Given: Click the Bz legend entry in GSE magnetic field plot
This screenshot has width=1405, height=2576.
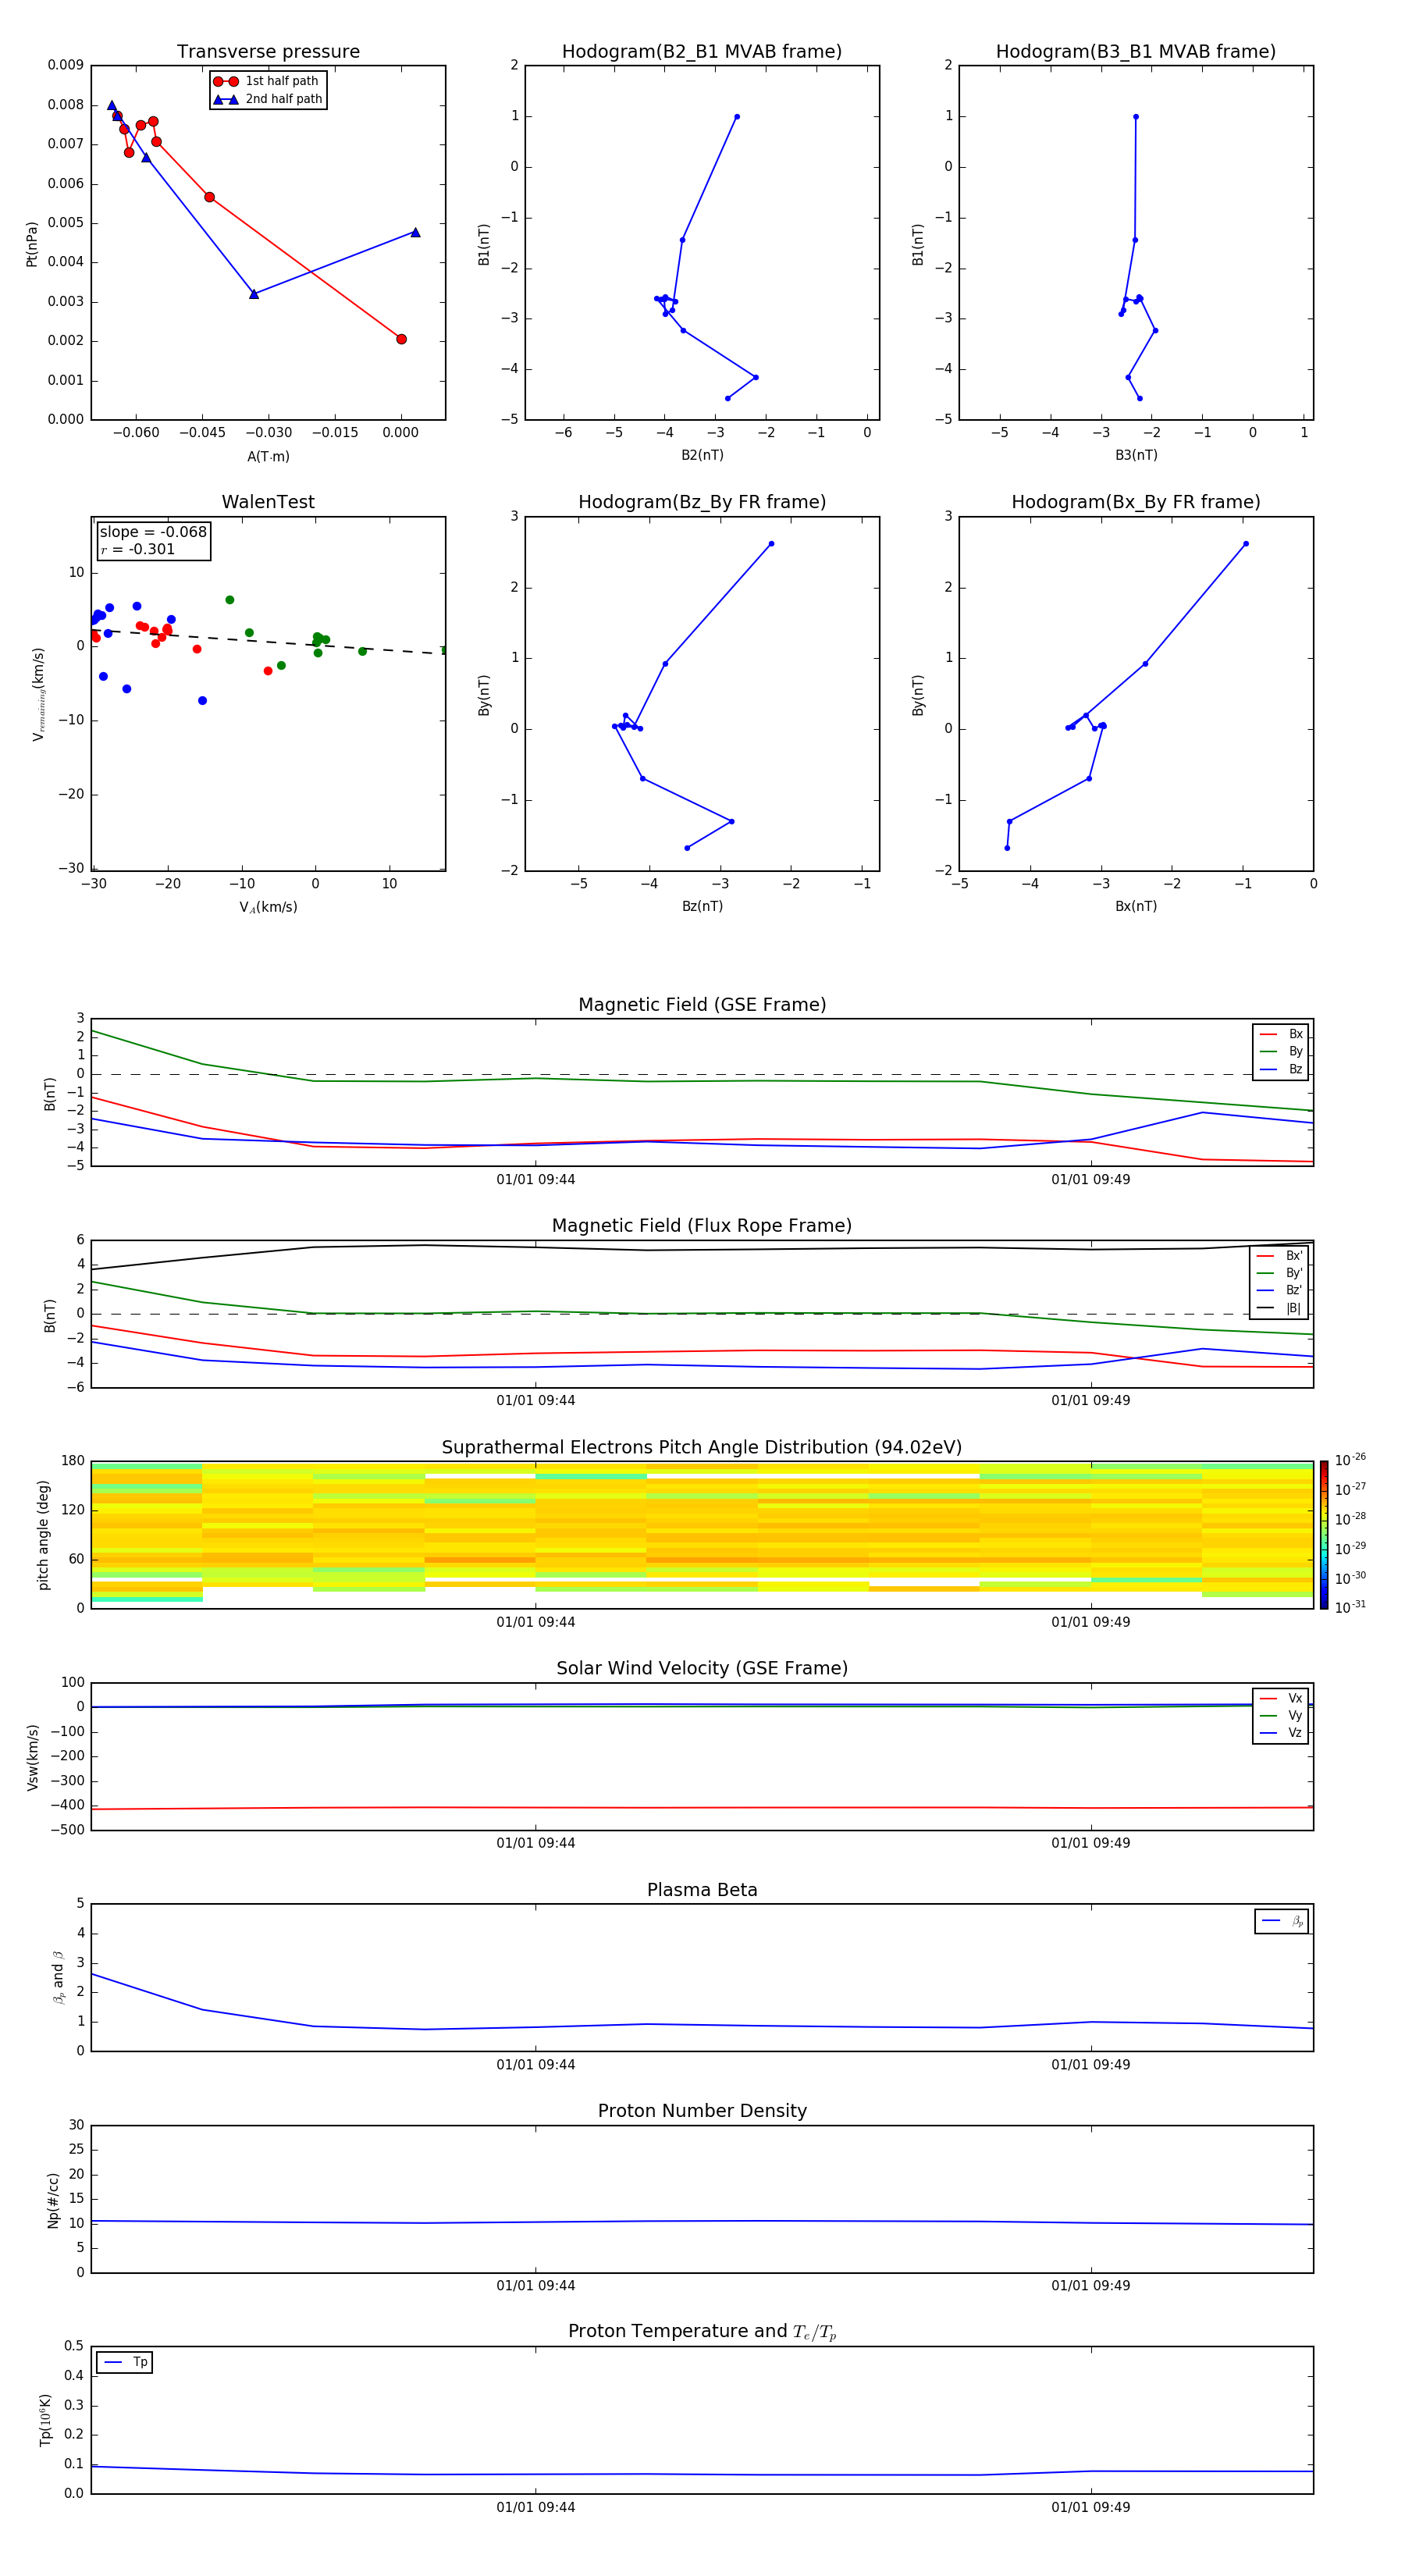Looking at the screenshot, I should [x=1281, y=1069].
